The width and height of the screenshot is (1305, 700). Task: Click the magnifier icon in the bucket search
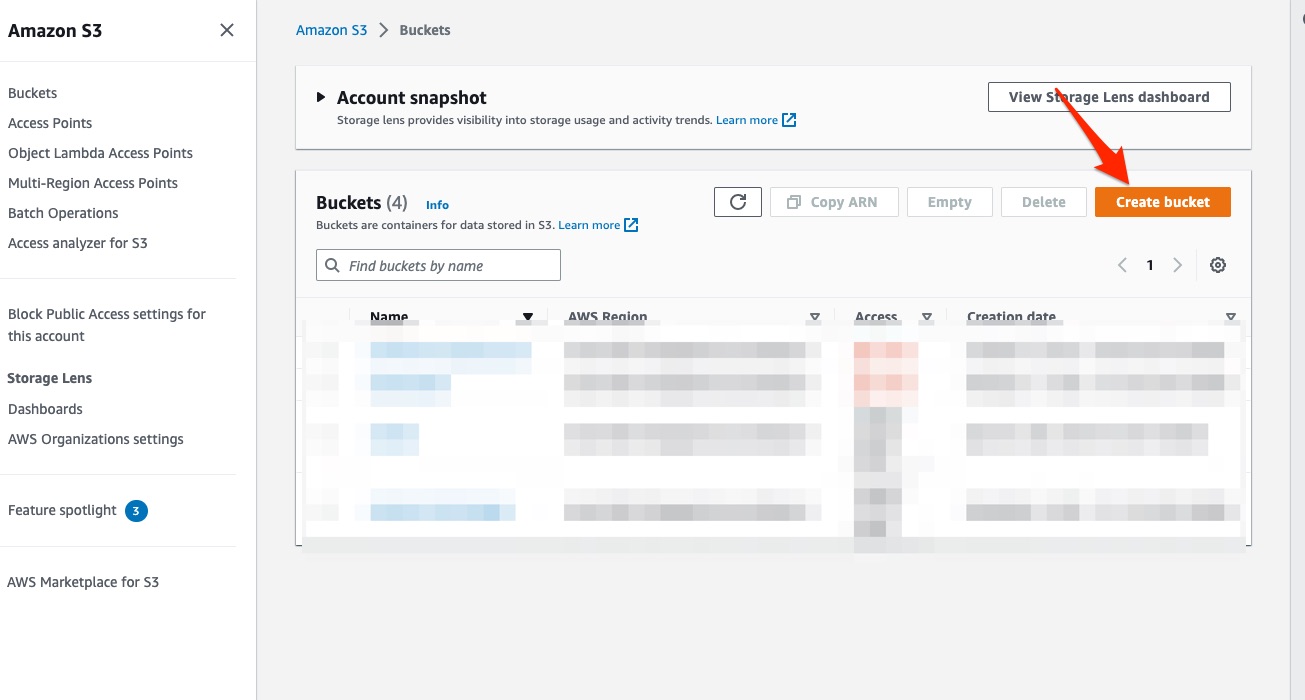(332, 264)
